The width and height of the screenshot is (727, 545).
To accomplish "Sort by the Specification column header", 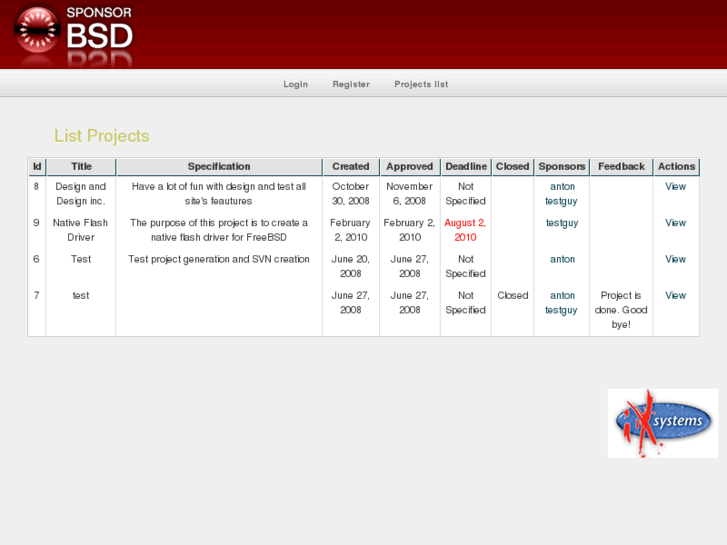I will point(219,167).
